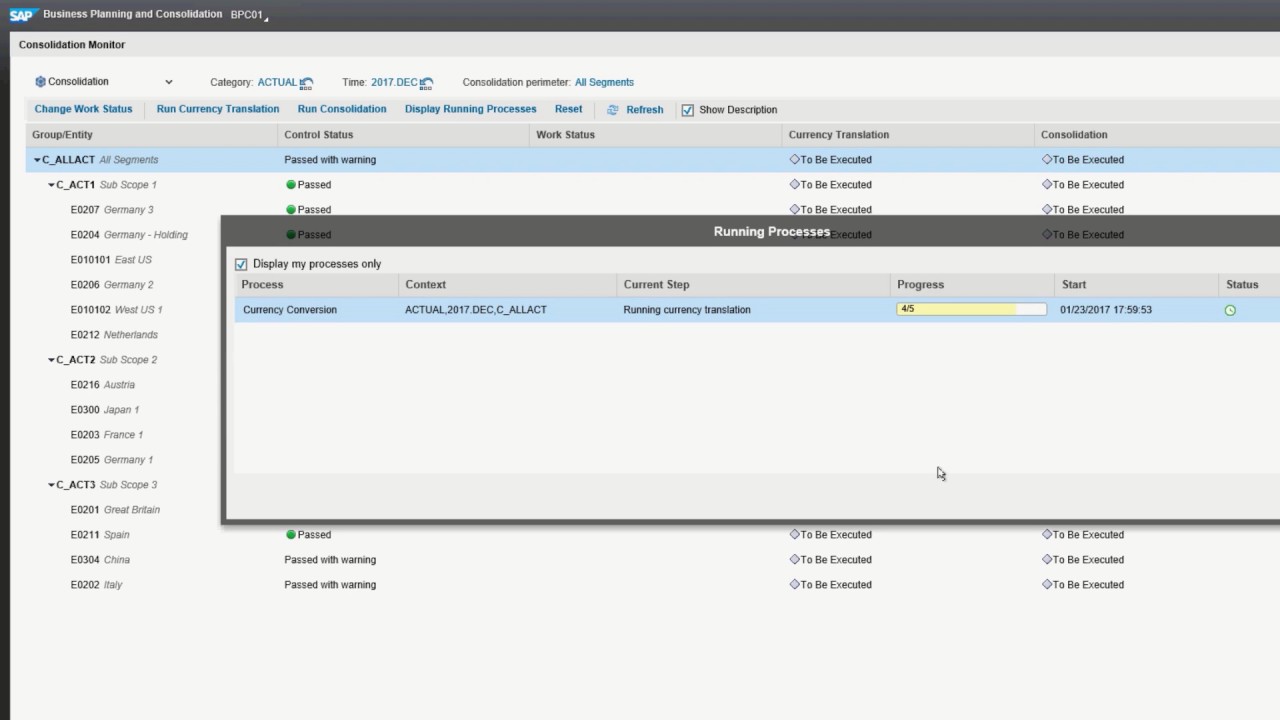Open the All Segments perimeter link

coord(604,82)
